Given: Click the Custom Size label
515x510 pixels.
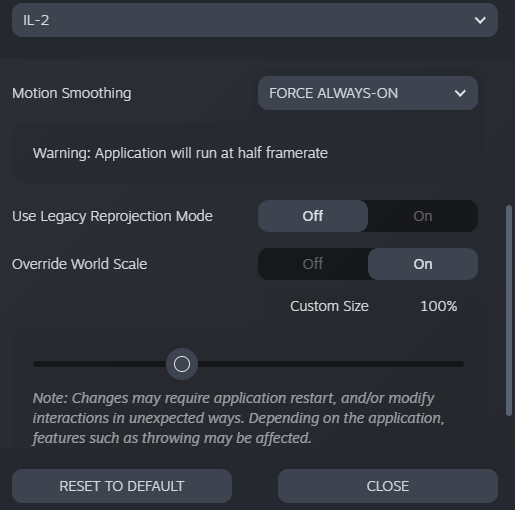Looking at the screenshot, I should (329, 306).
